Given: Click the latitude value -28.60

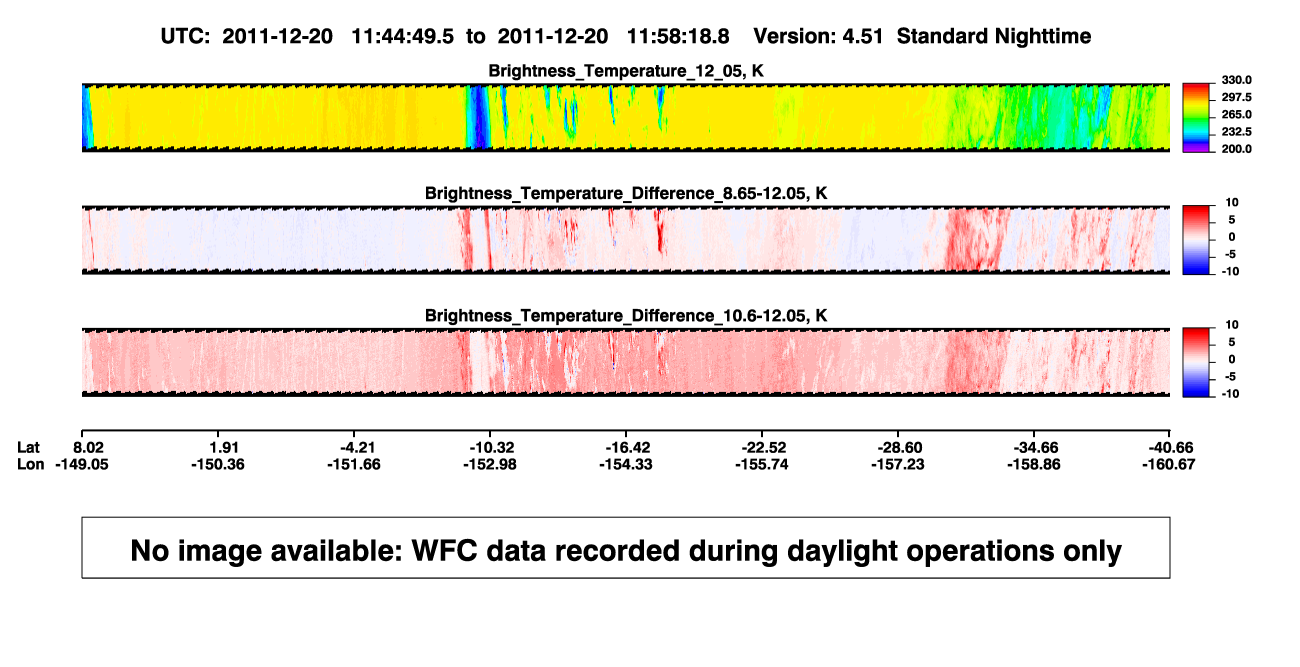Looking at the screenshot, I should [898, 447].
